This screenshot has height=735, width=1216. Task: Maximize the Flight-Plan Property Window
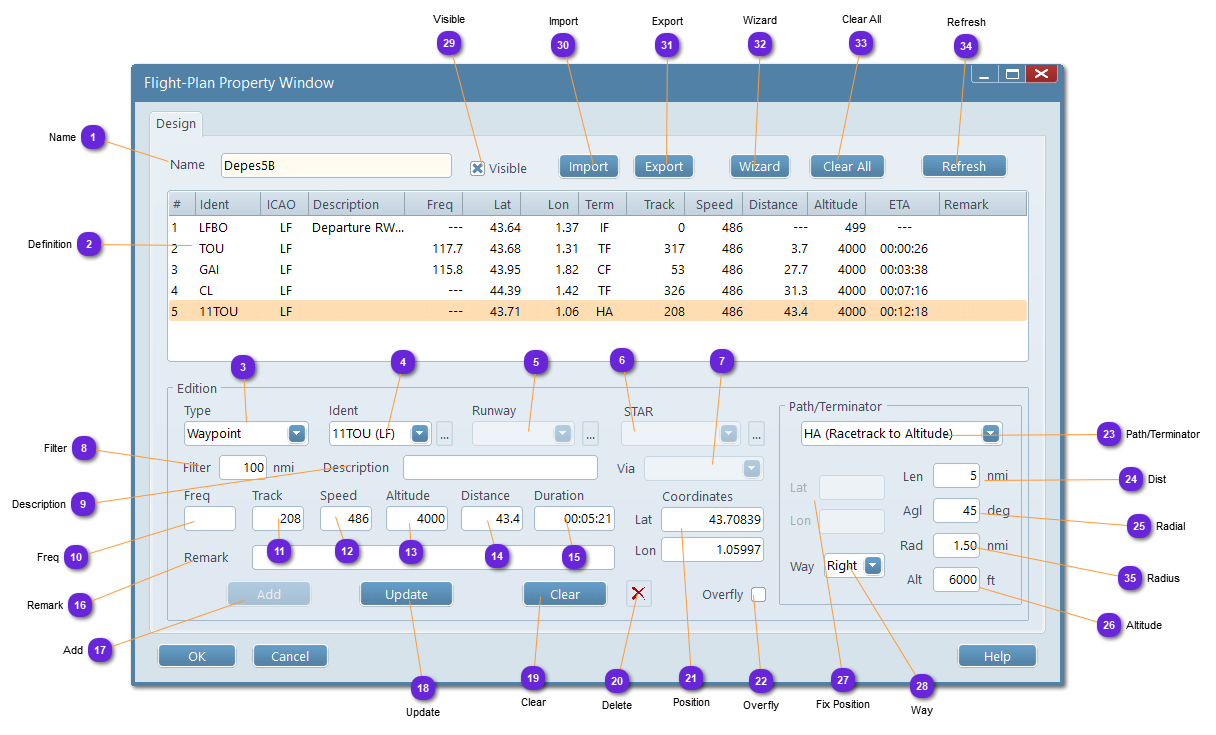(x=1012, y=74)
